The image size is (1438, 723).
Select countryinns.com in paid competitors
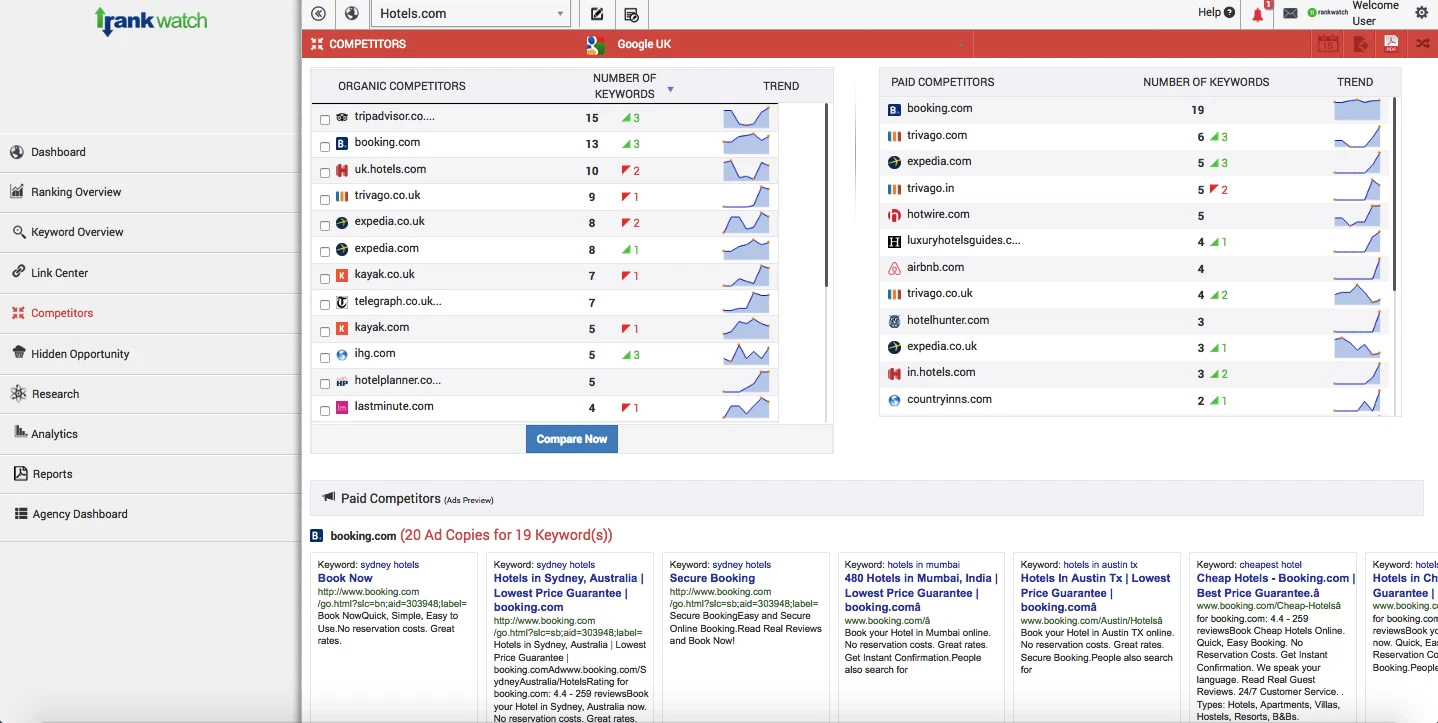click(949, 399)
